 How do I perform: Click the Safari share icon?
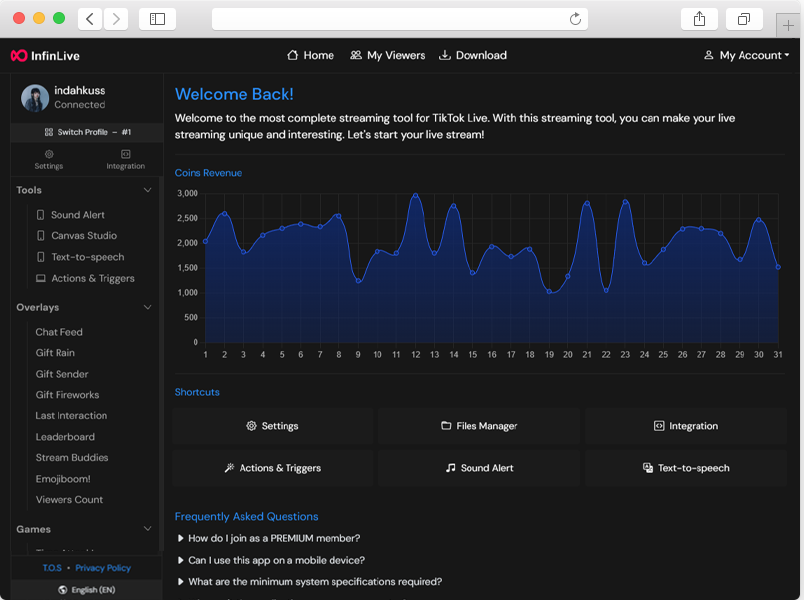point(699,19)
